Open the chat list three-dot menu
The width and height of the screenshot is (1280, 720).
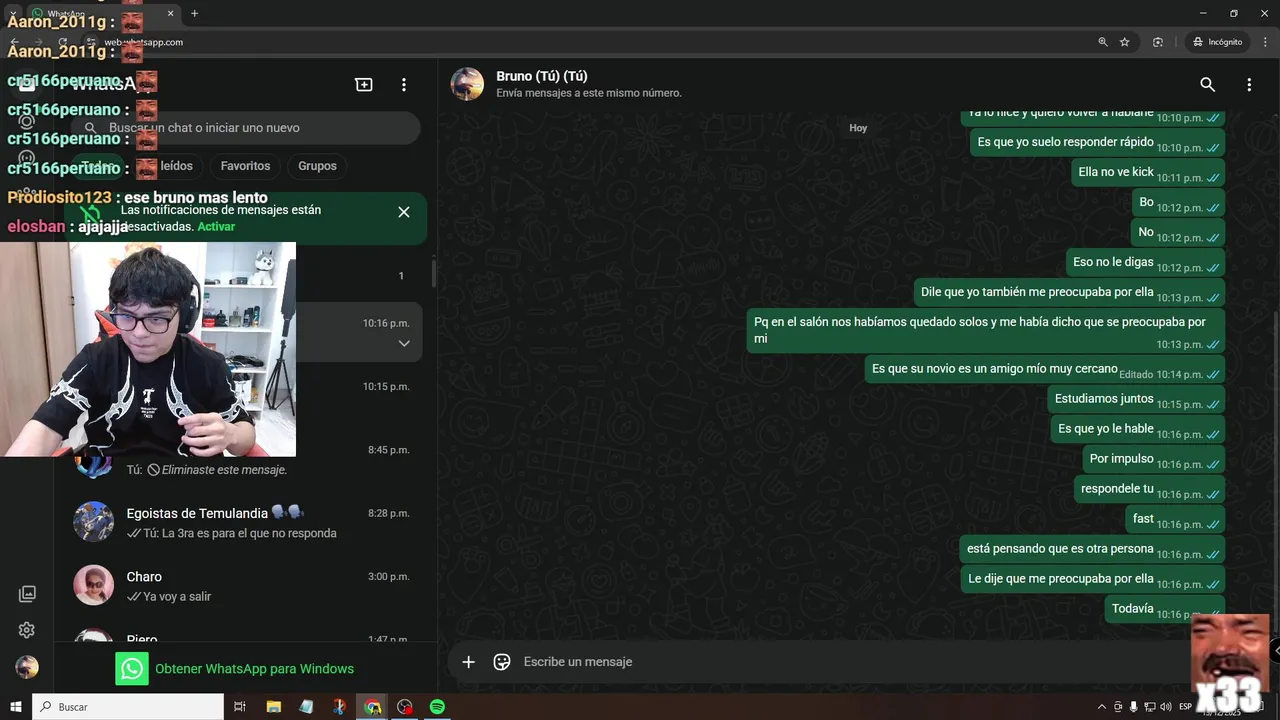click(404, 85)
